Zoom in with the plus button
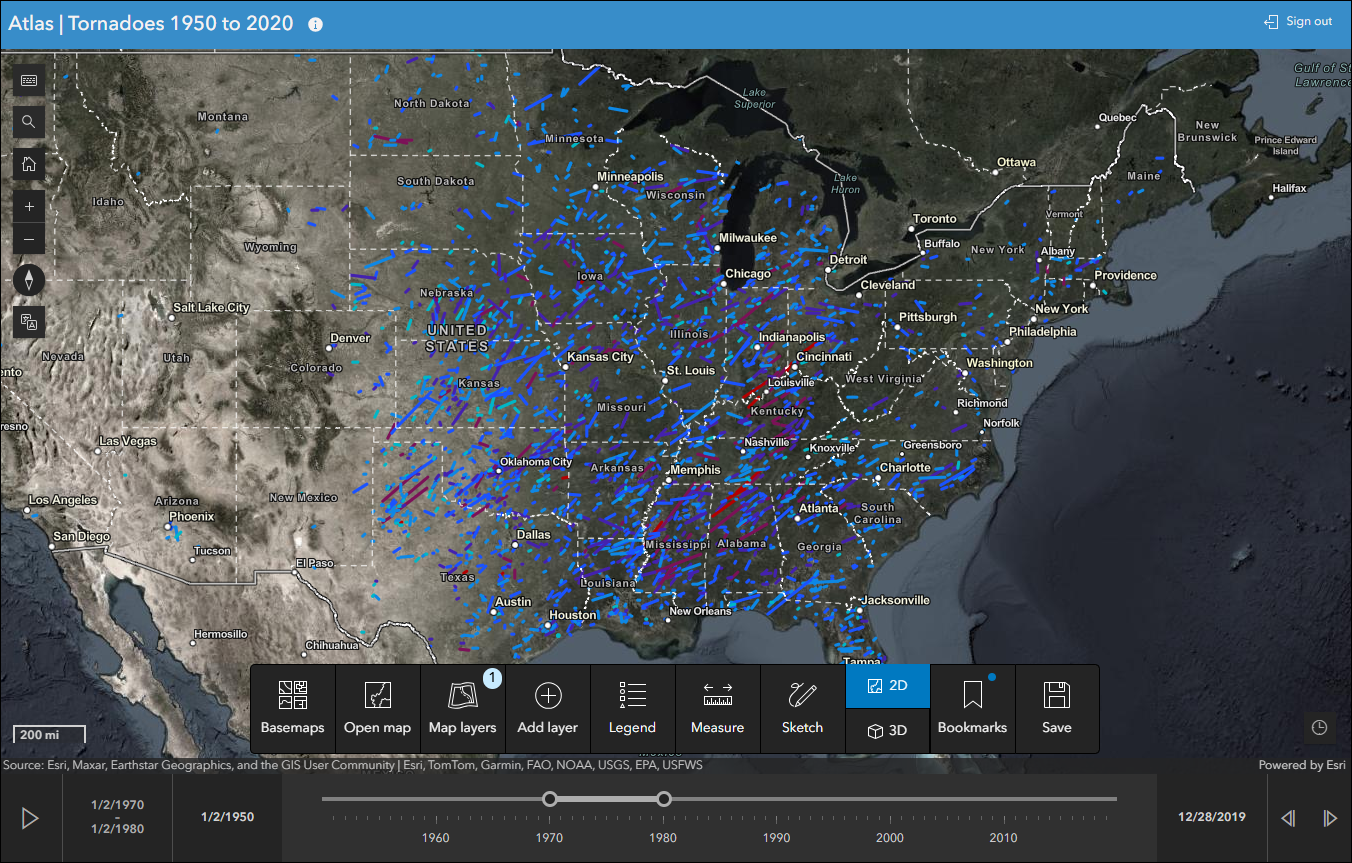 [x=29, y=207]
